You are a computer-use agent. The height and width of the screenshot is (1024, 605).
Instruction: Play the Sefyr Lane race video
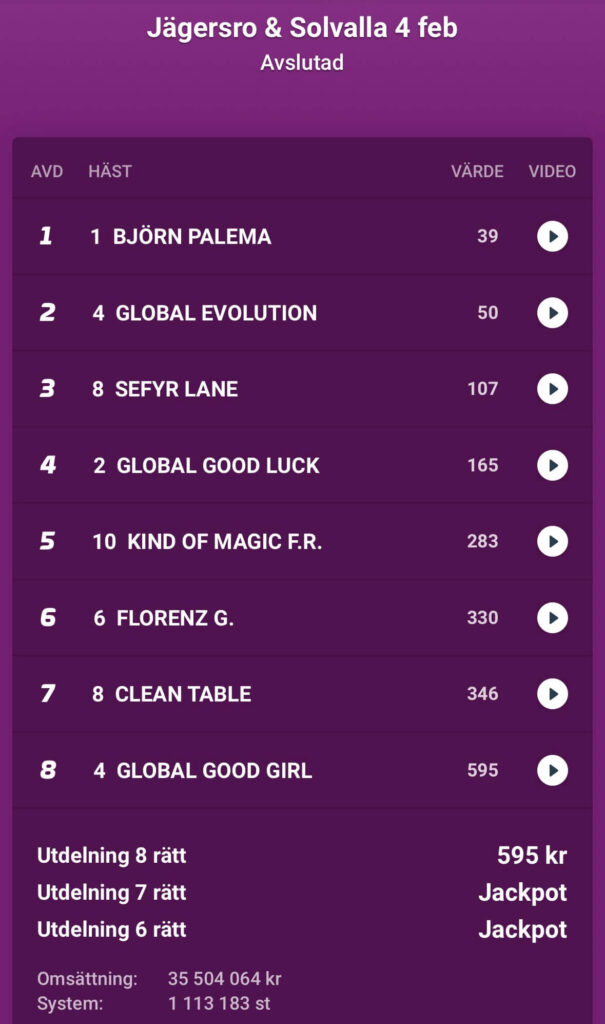pyautogui.click(x=552, y=389)
